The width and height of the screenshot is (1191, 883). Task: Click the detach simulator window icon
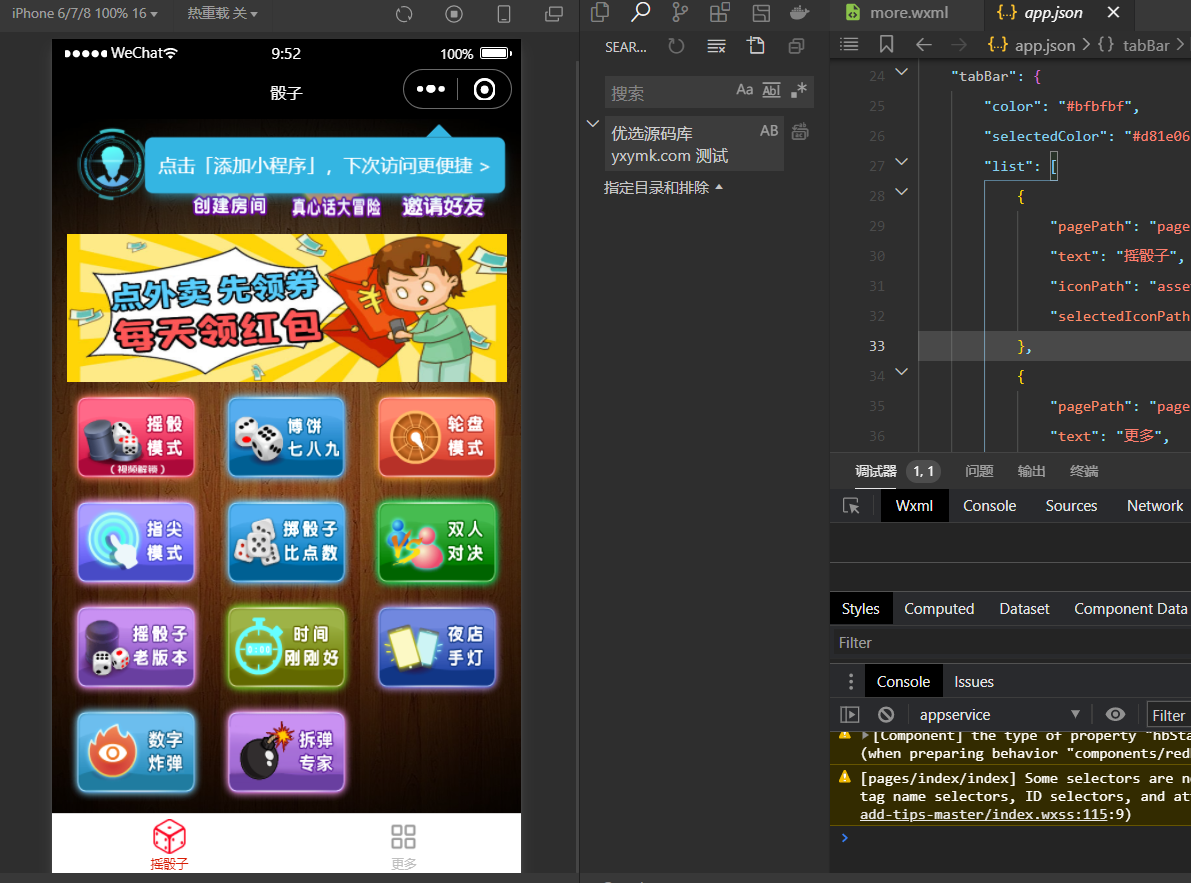(554, 14)
